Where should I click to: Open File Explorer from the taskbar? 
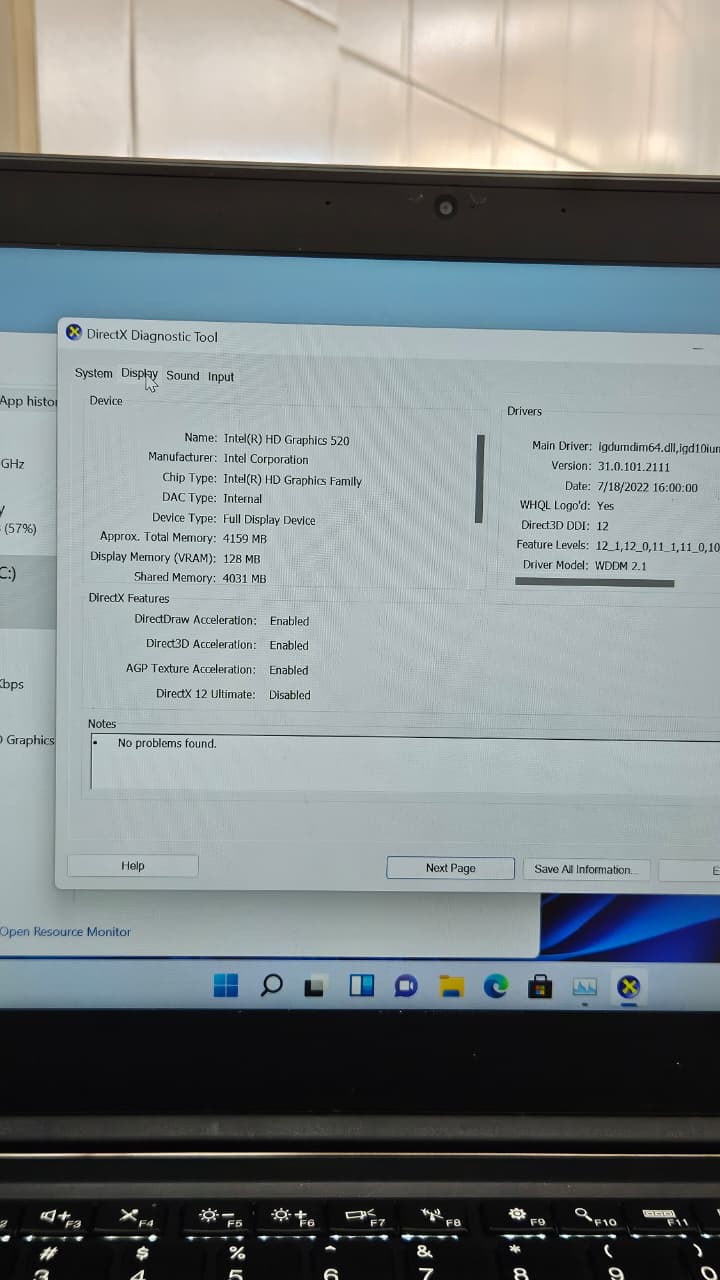point(452,987)
